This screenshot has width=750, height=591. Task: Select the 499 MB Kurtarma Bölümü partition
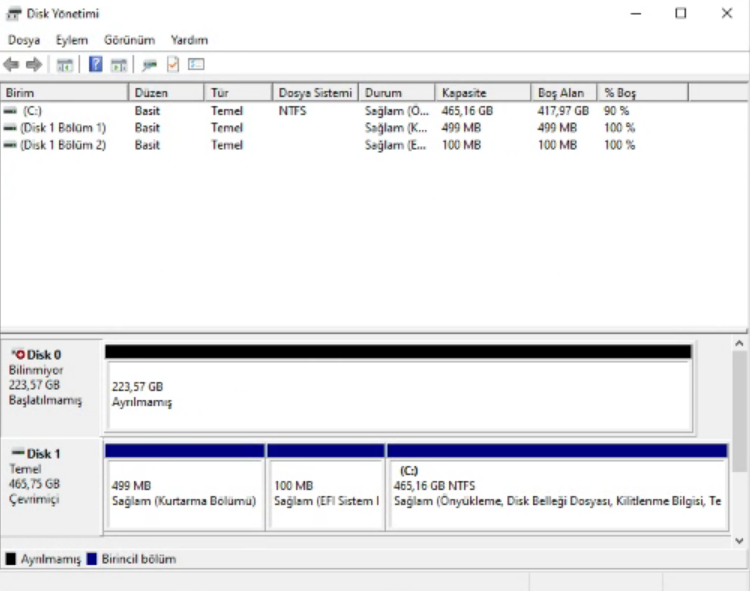click(185, 487)
